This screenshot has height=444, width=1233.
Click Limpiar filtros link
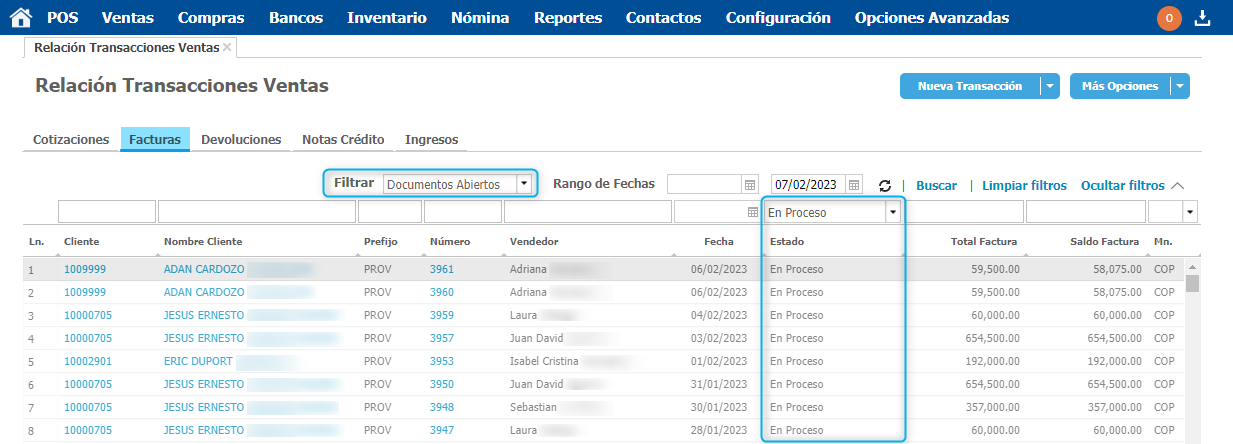tap(1024, 186)
